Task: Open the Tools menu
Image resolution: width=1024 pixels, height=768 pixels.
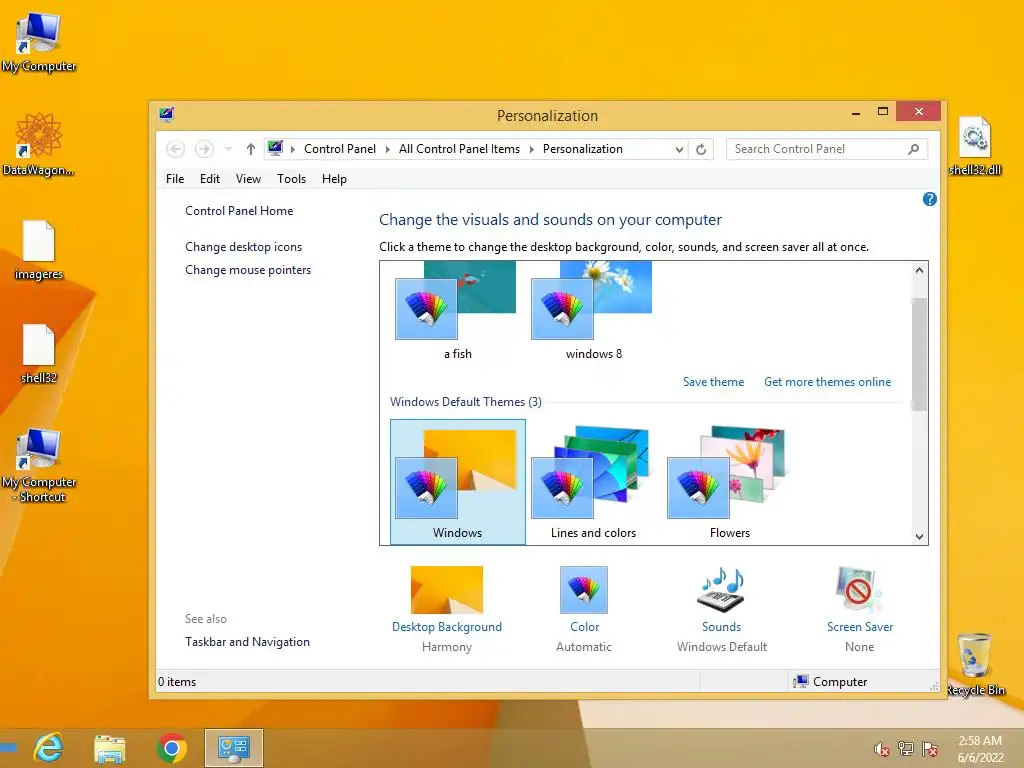Action: click(291, 179)
